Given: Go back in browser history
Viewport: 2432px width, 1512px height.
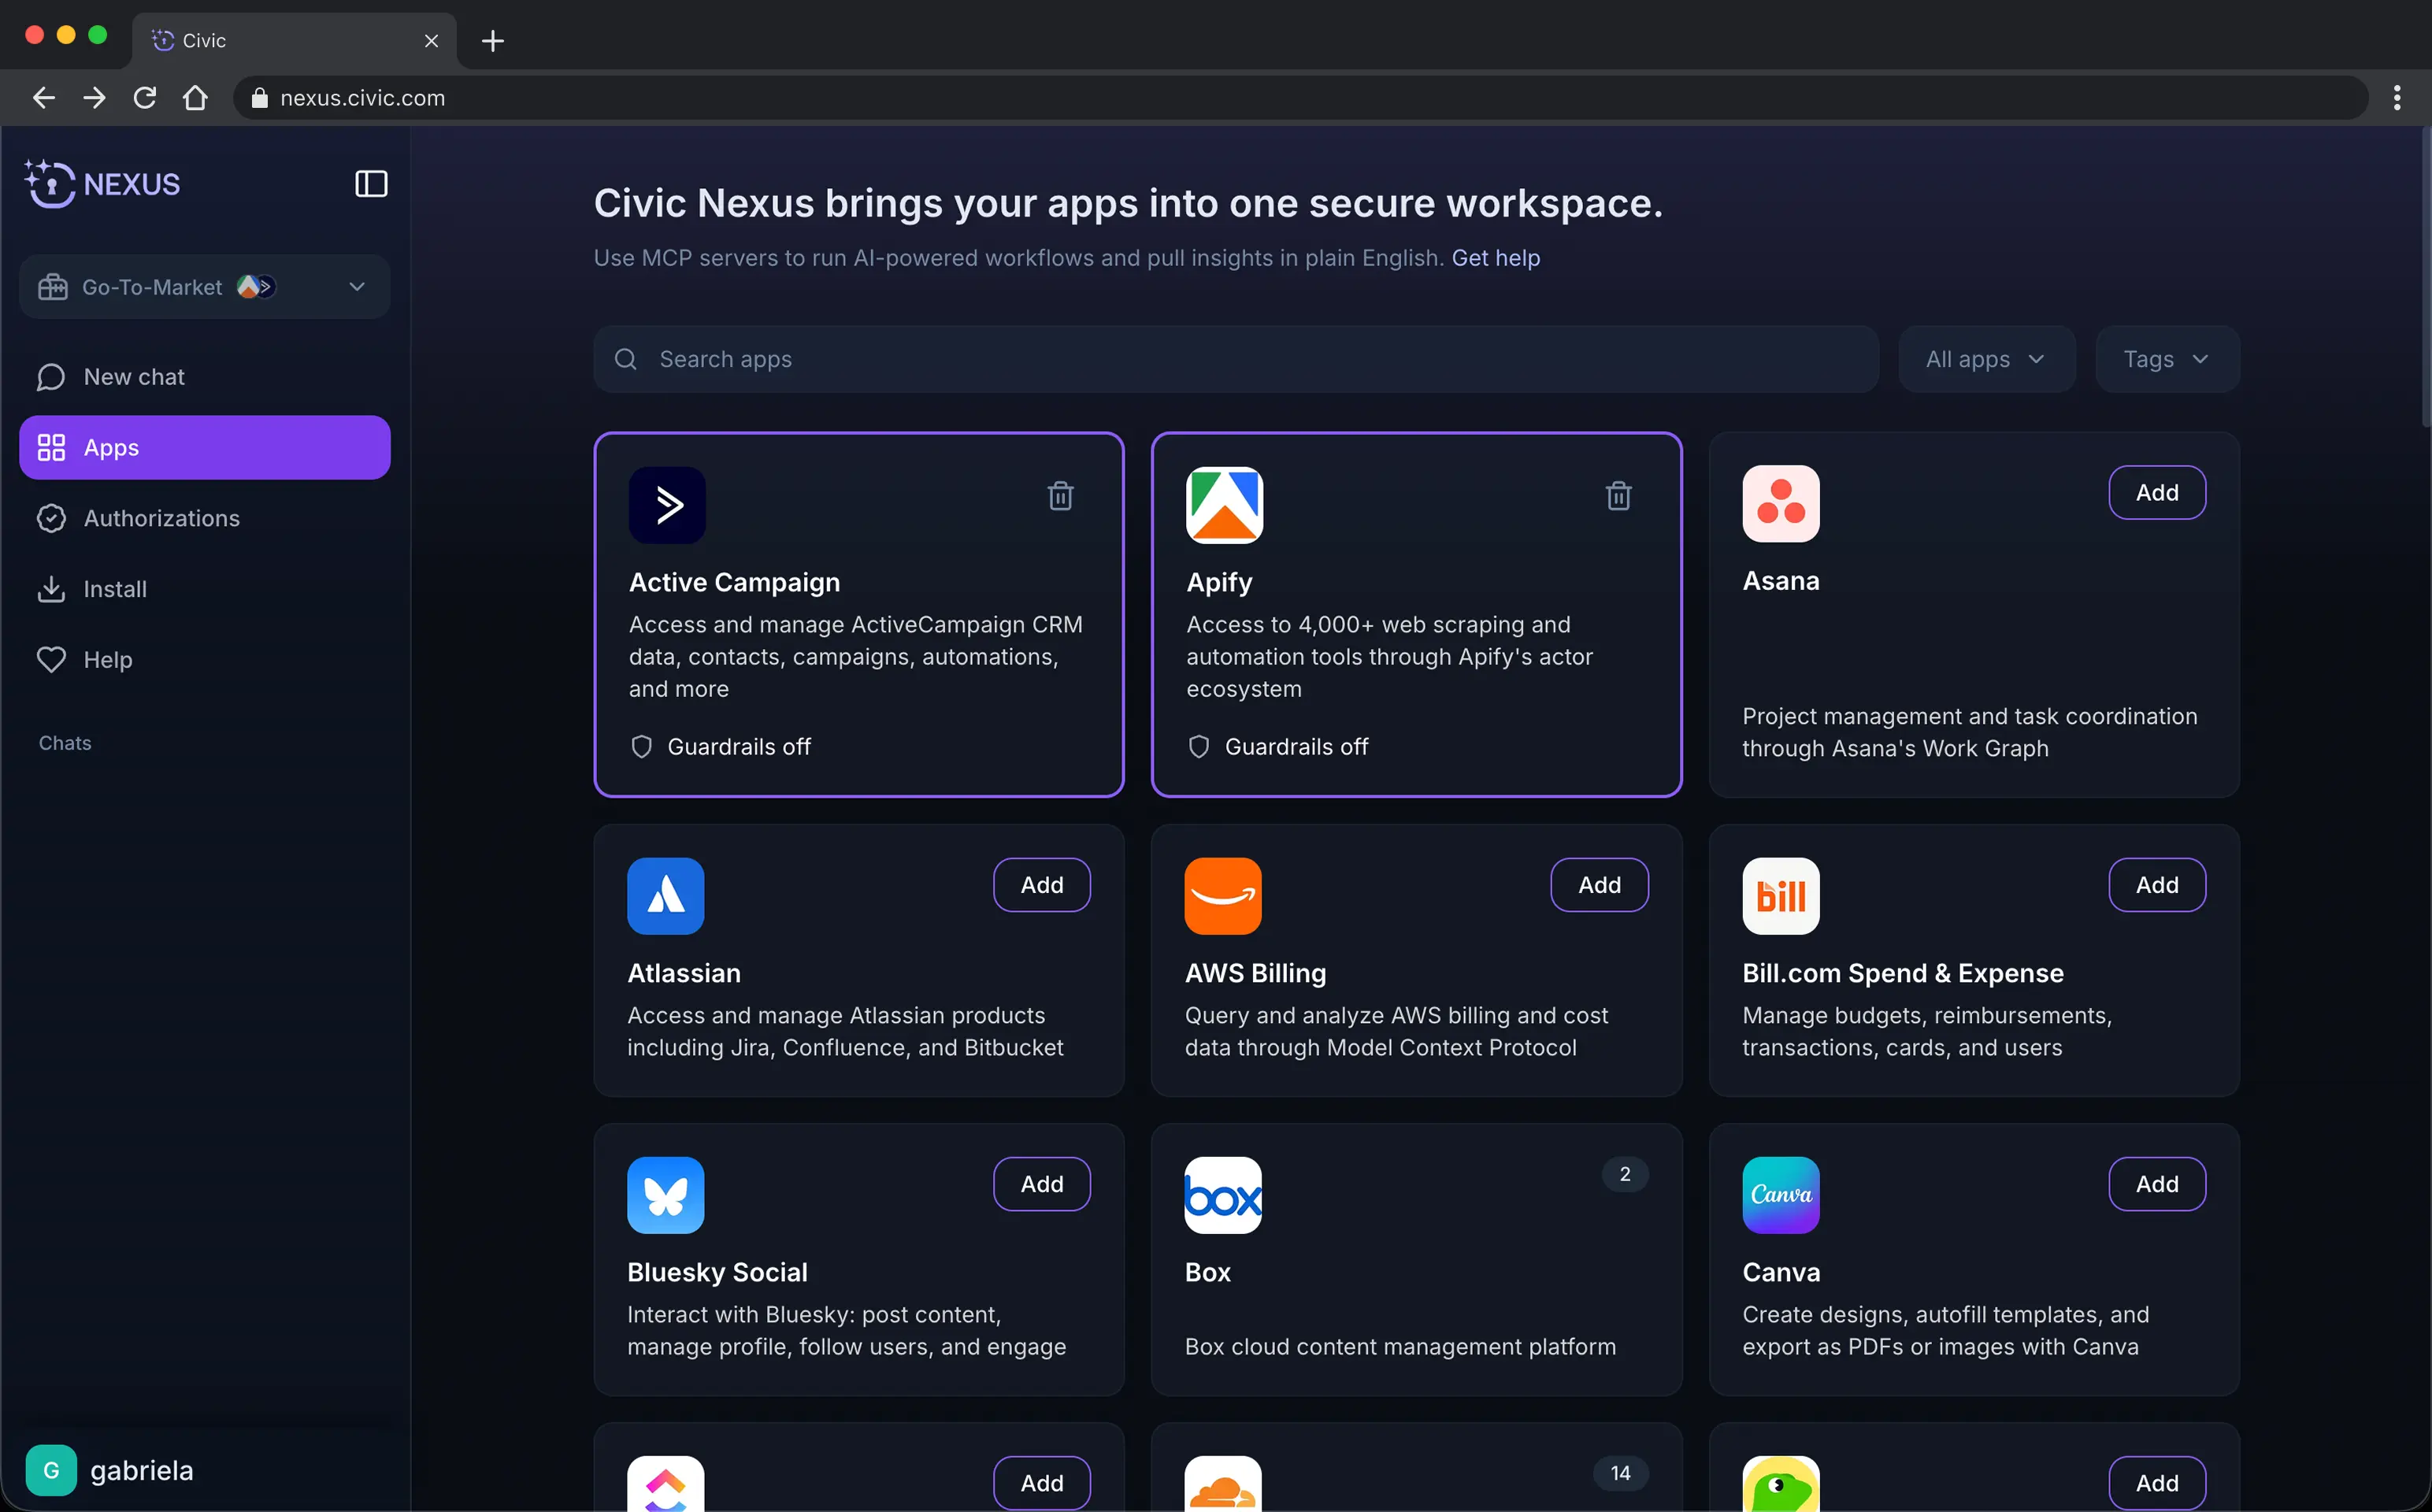Looking at the screenshot, I should (43, 98).
